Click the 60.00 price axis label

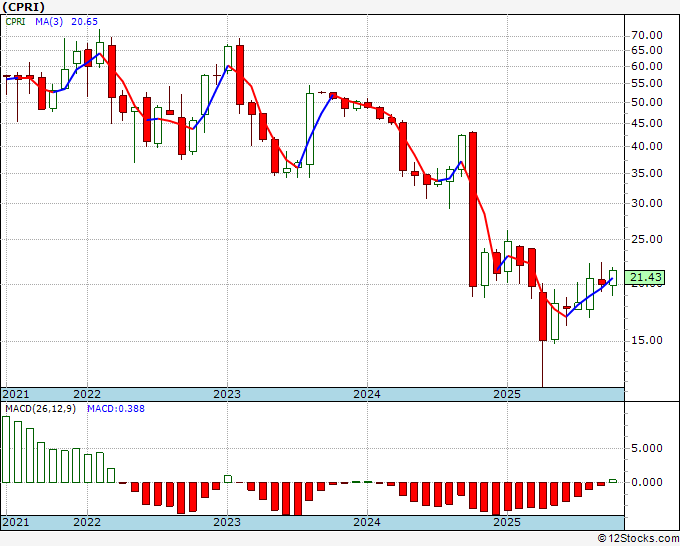click(x=647, y=66)
